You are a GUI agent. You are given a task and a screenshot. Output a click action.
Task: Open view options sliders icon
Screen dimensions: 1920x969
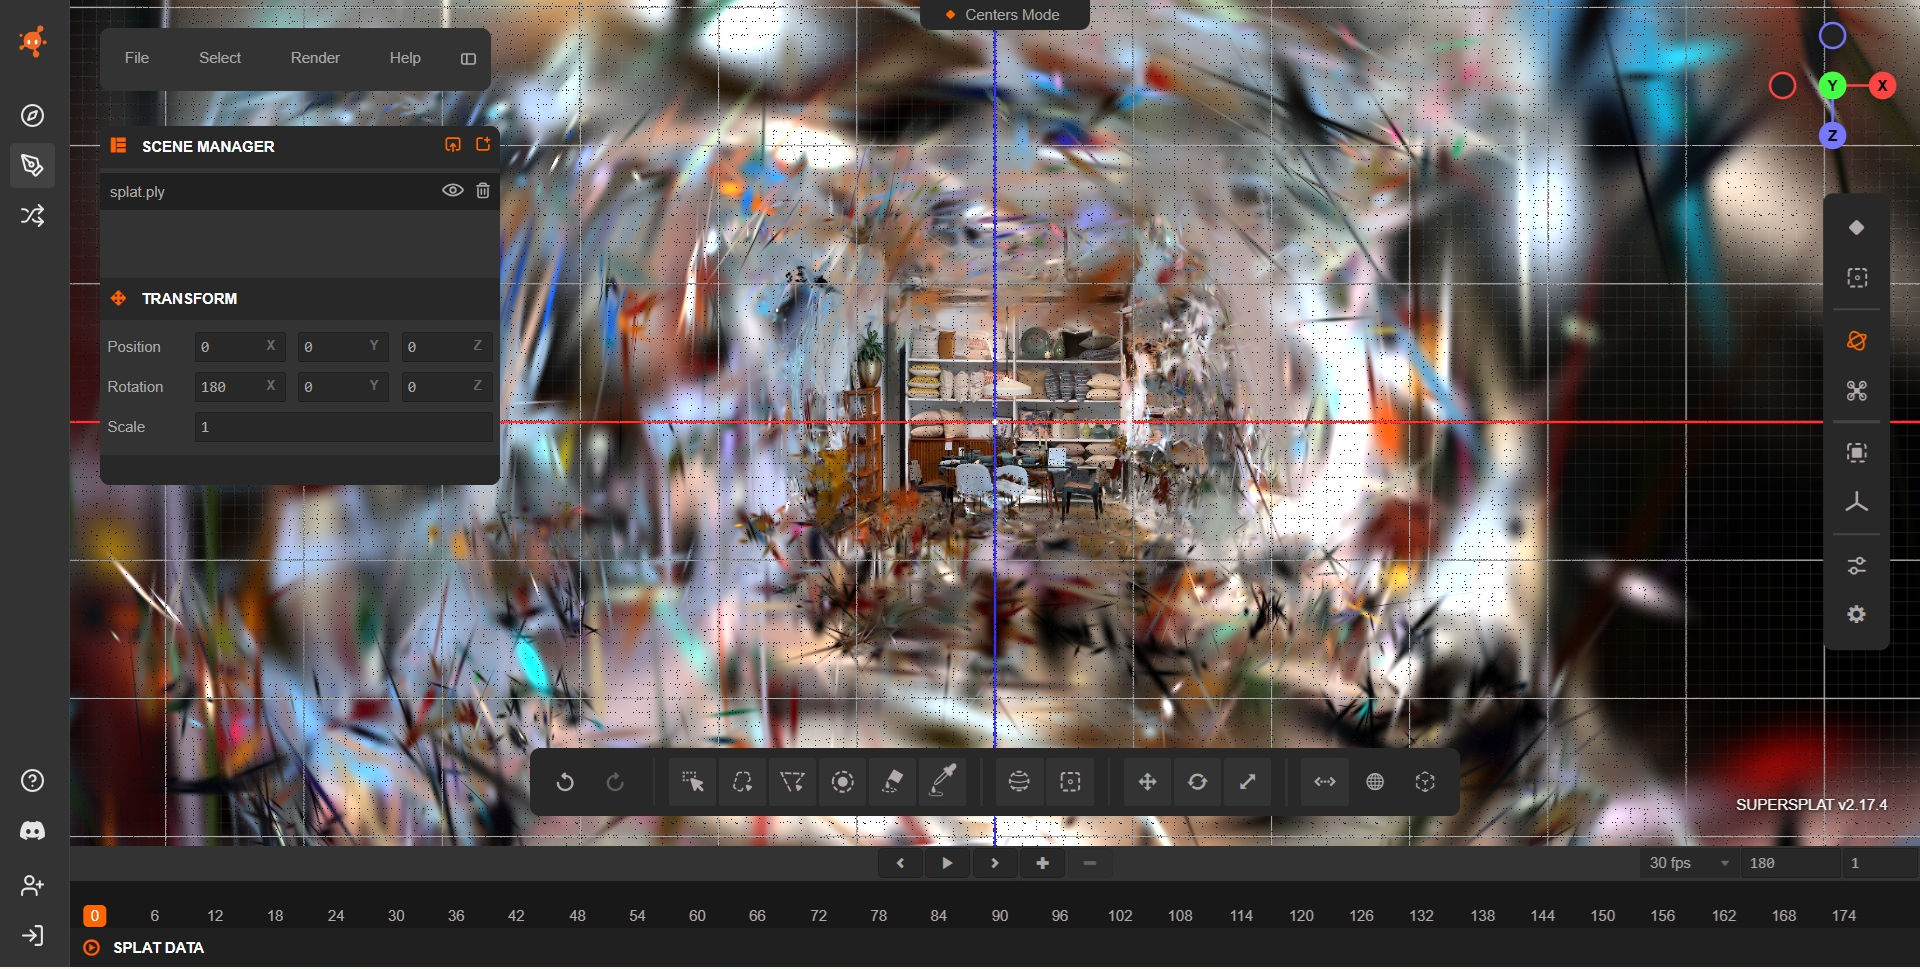click(1856, 566)
